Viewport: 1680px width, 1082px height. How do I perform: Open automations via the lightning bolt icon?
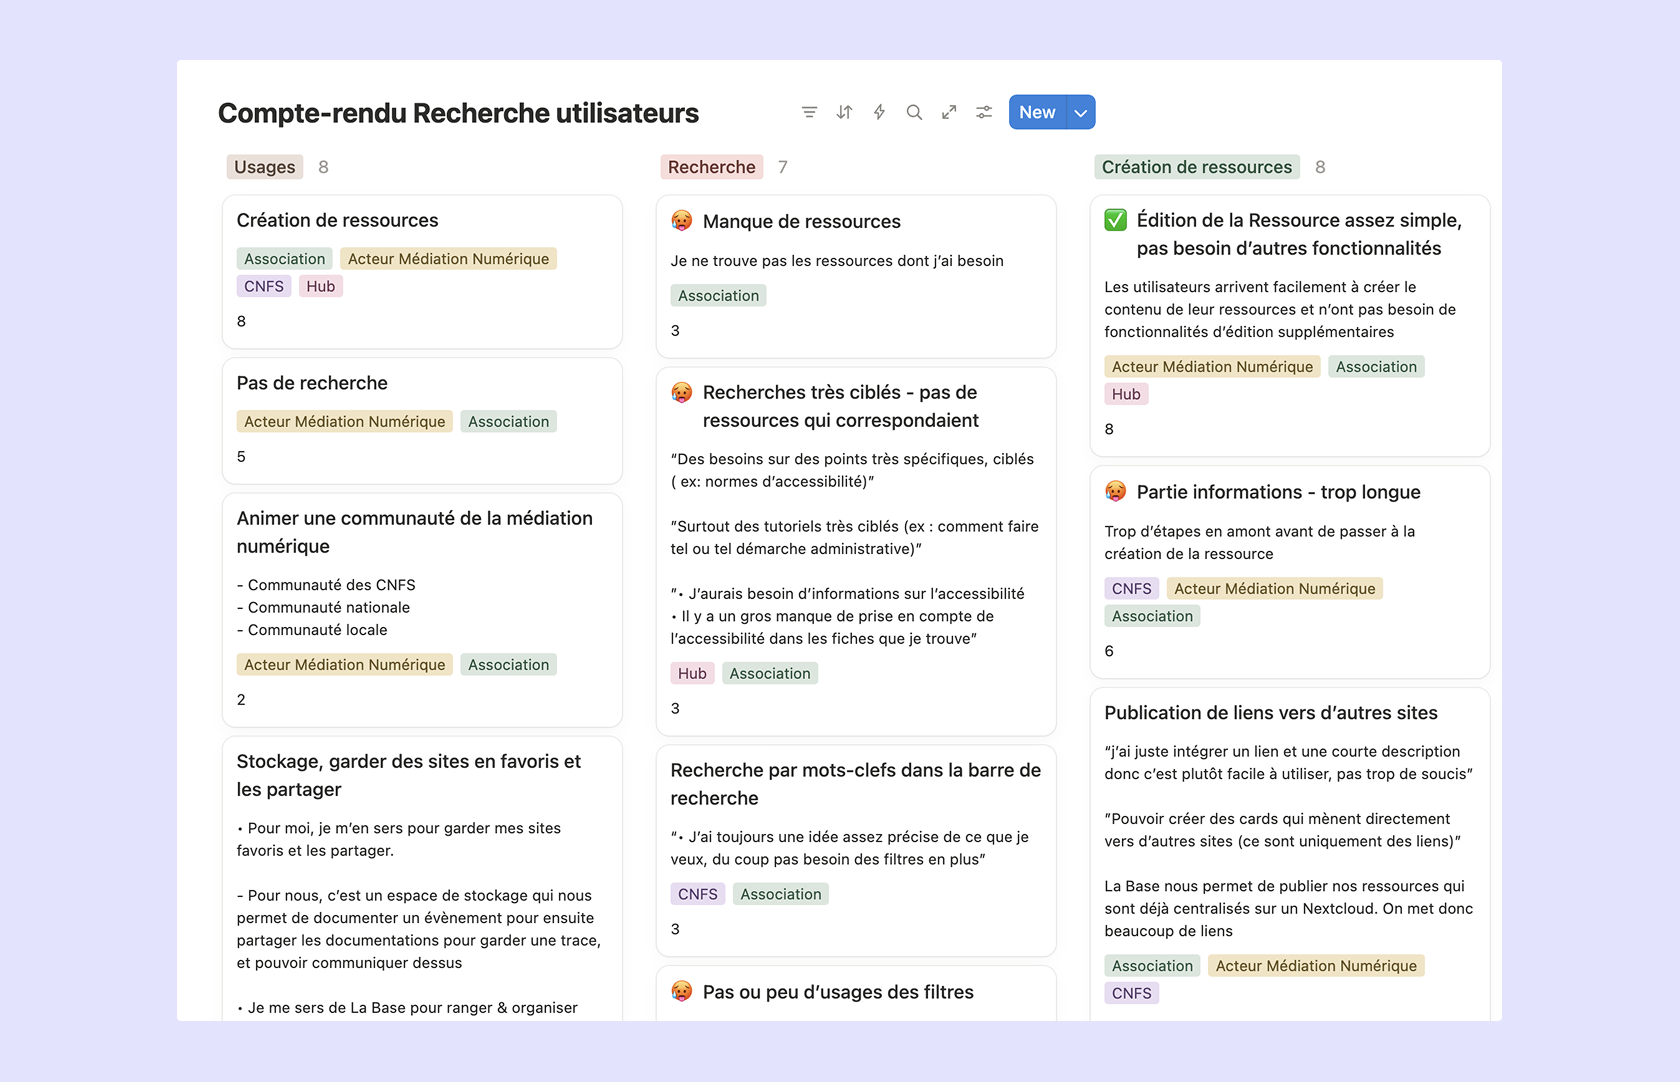coord(879,112)
